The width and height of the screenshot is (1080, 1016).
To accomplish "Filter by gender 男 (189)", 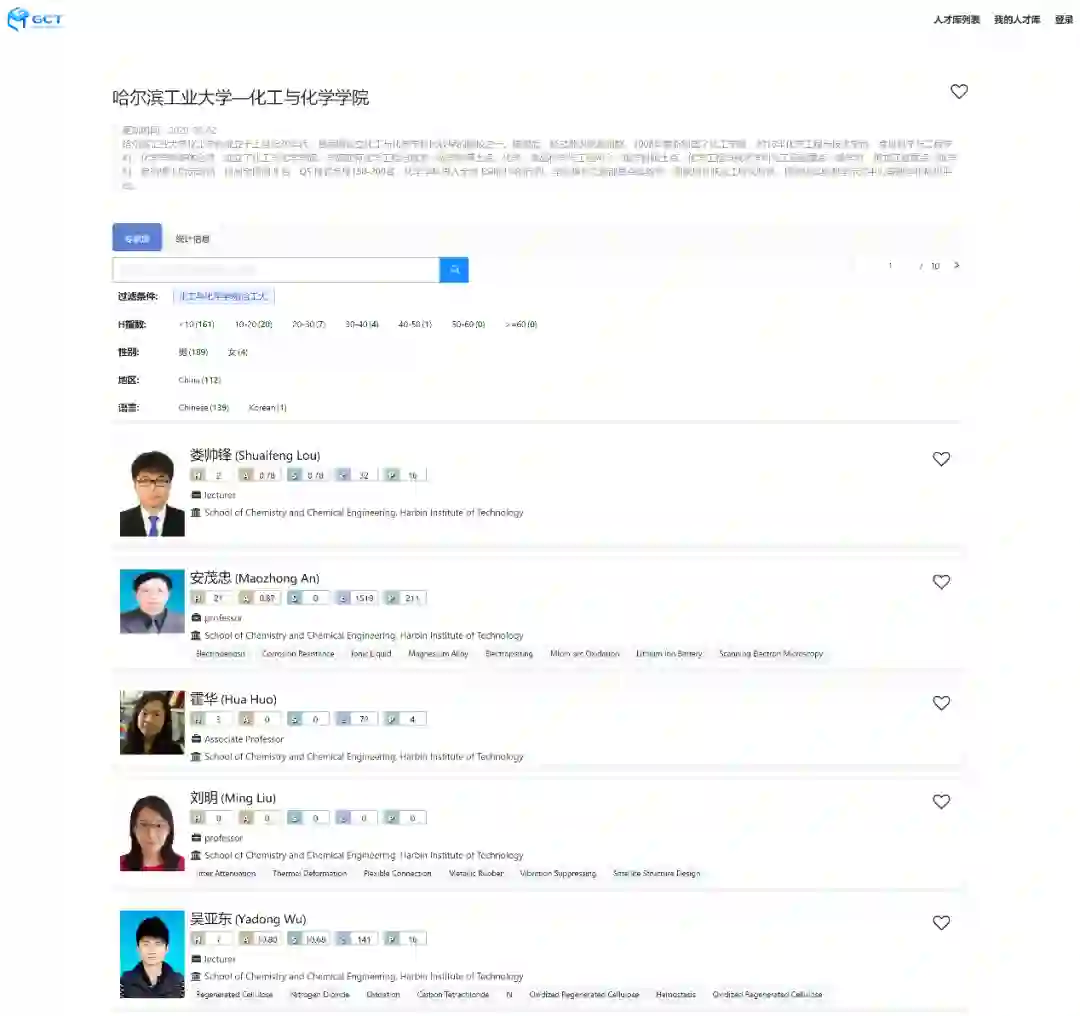I will click(193, 352).
